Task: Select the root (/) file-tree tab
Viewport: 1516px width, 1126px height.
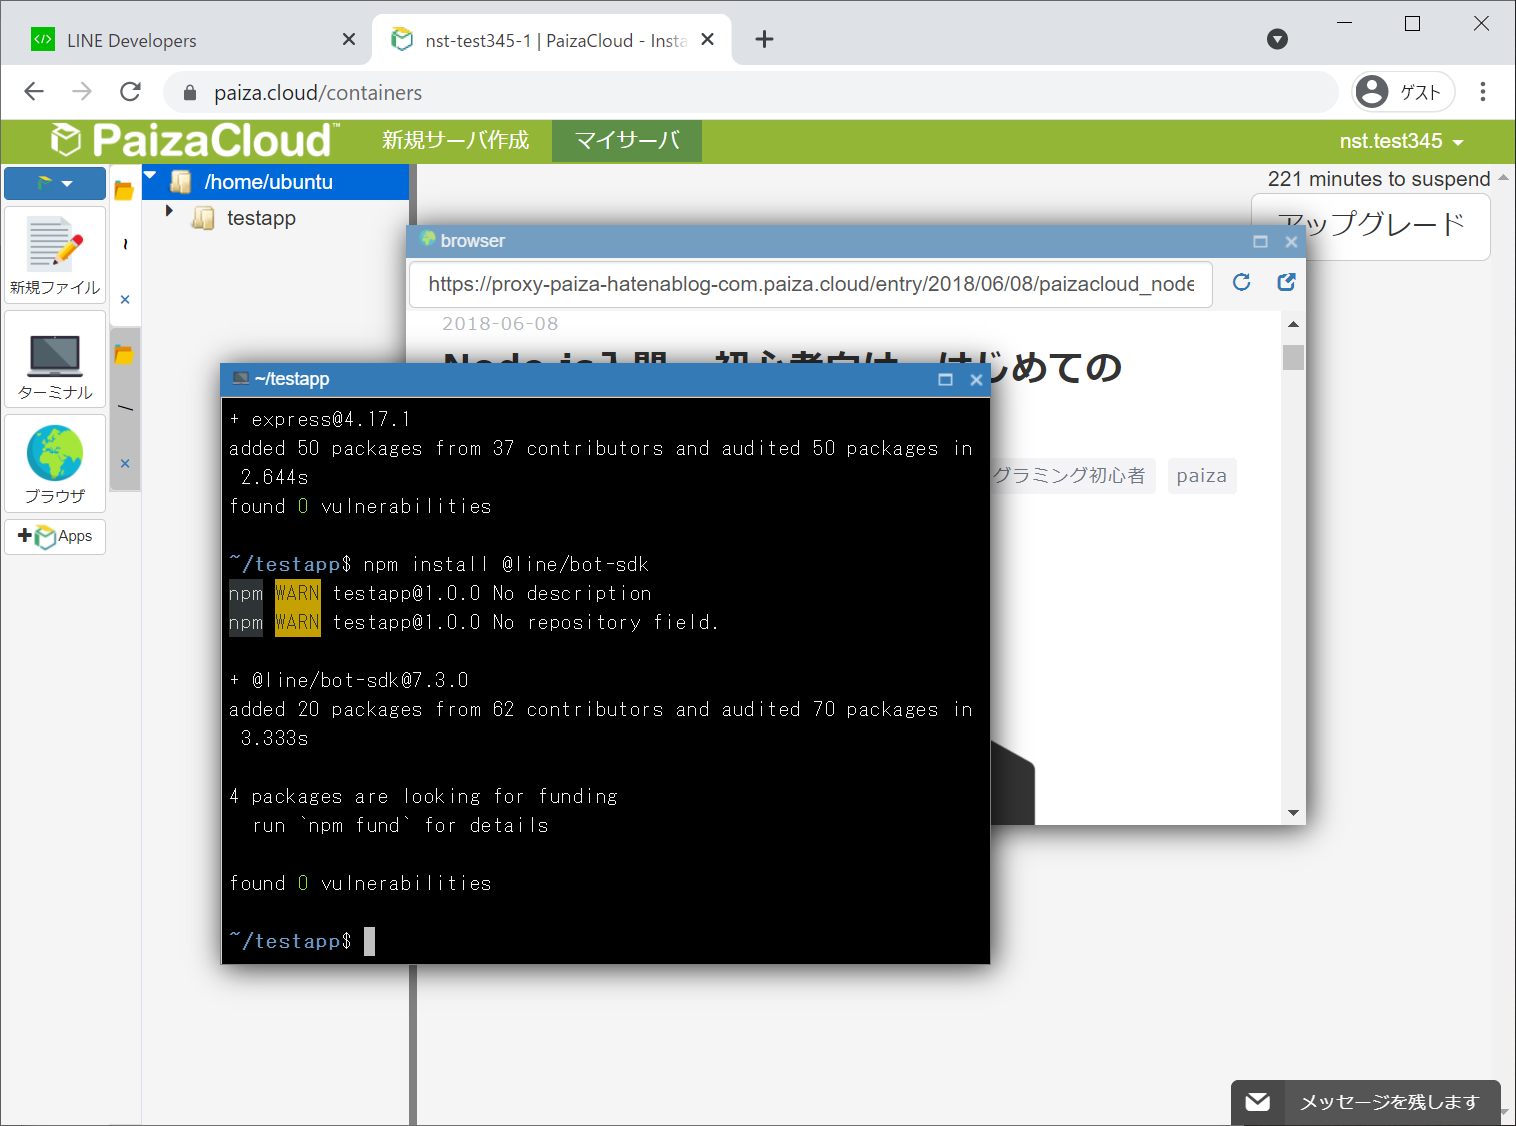Action: (125, 408)
